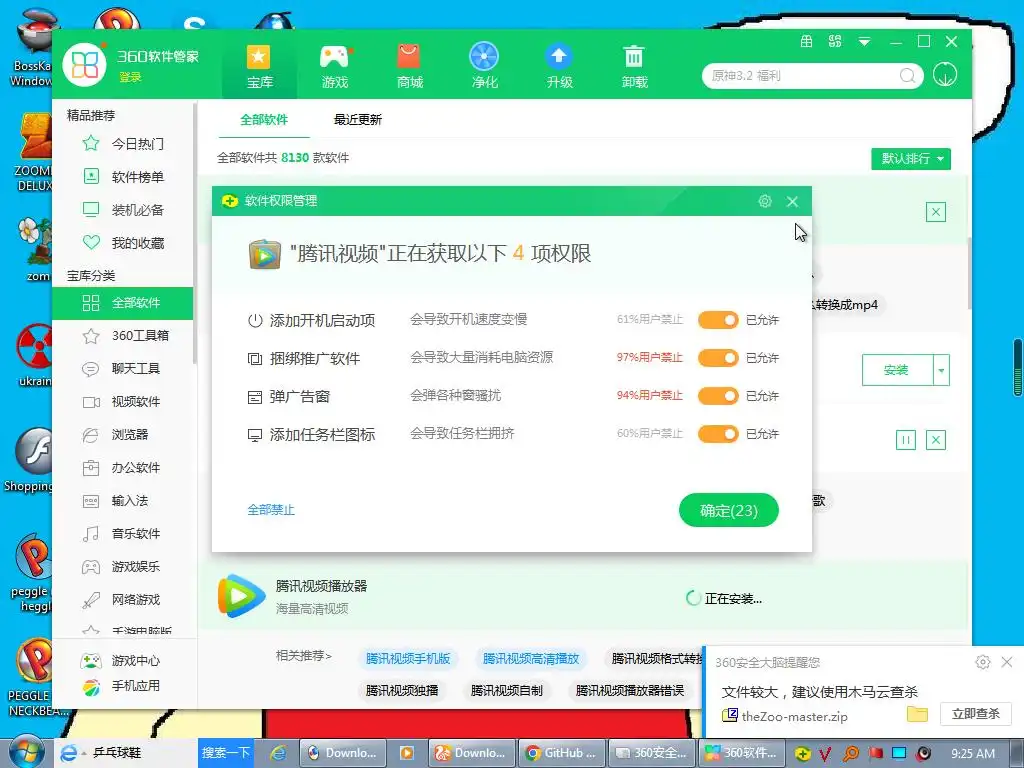
Task: Expand the 安装 button dropdown arrow
Action: (941, 370)
